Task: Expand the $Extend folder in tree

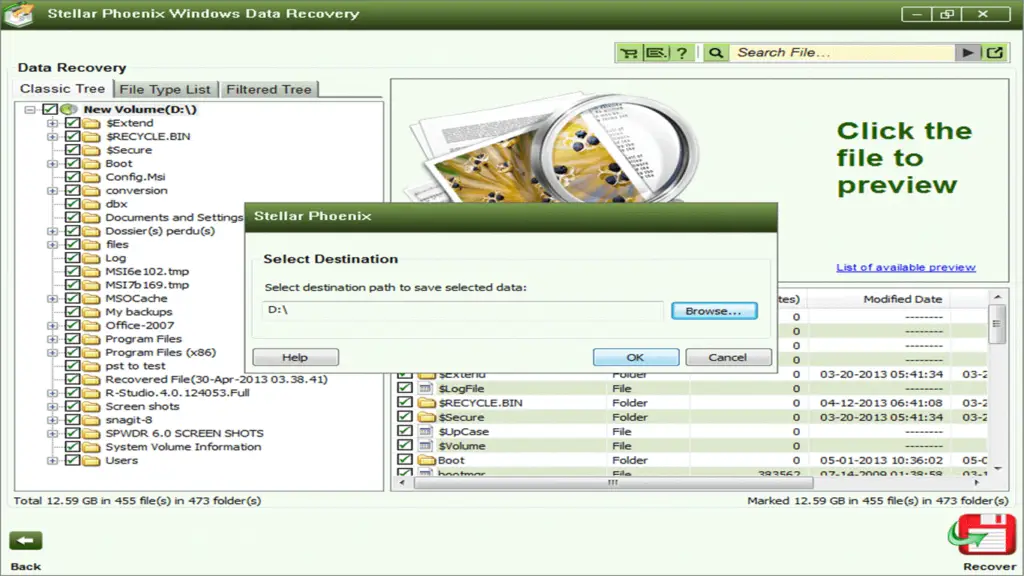Action: [x=52, y=123]
